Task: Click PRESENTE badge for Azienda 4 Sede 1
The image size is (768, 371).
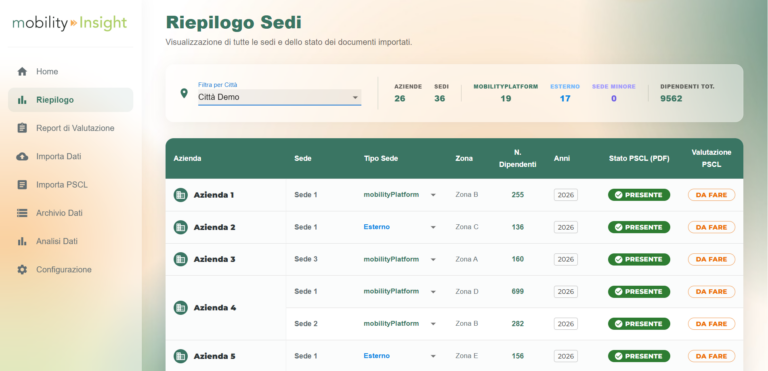Action: tap(639, 292)
